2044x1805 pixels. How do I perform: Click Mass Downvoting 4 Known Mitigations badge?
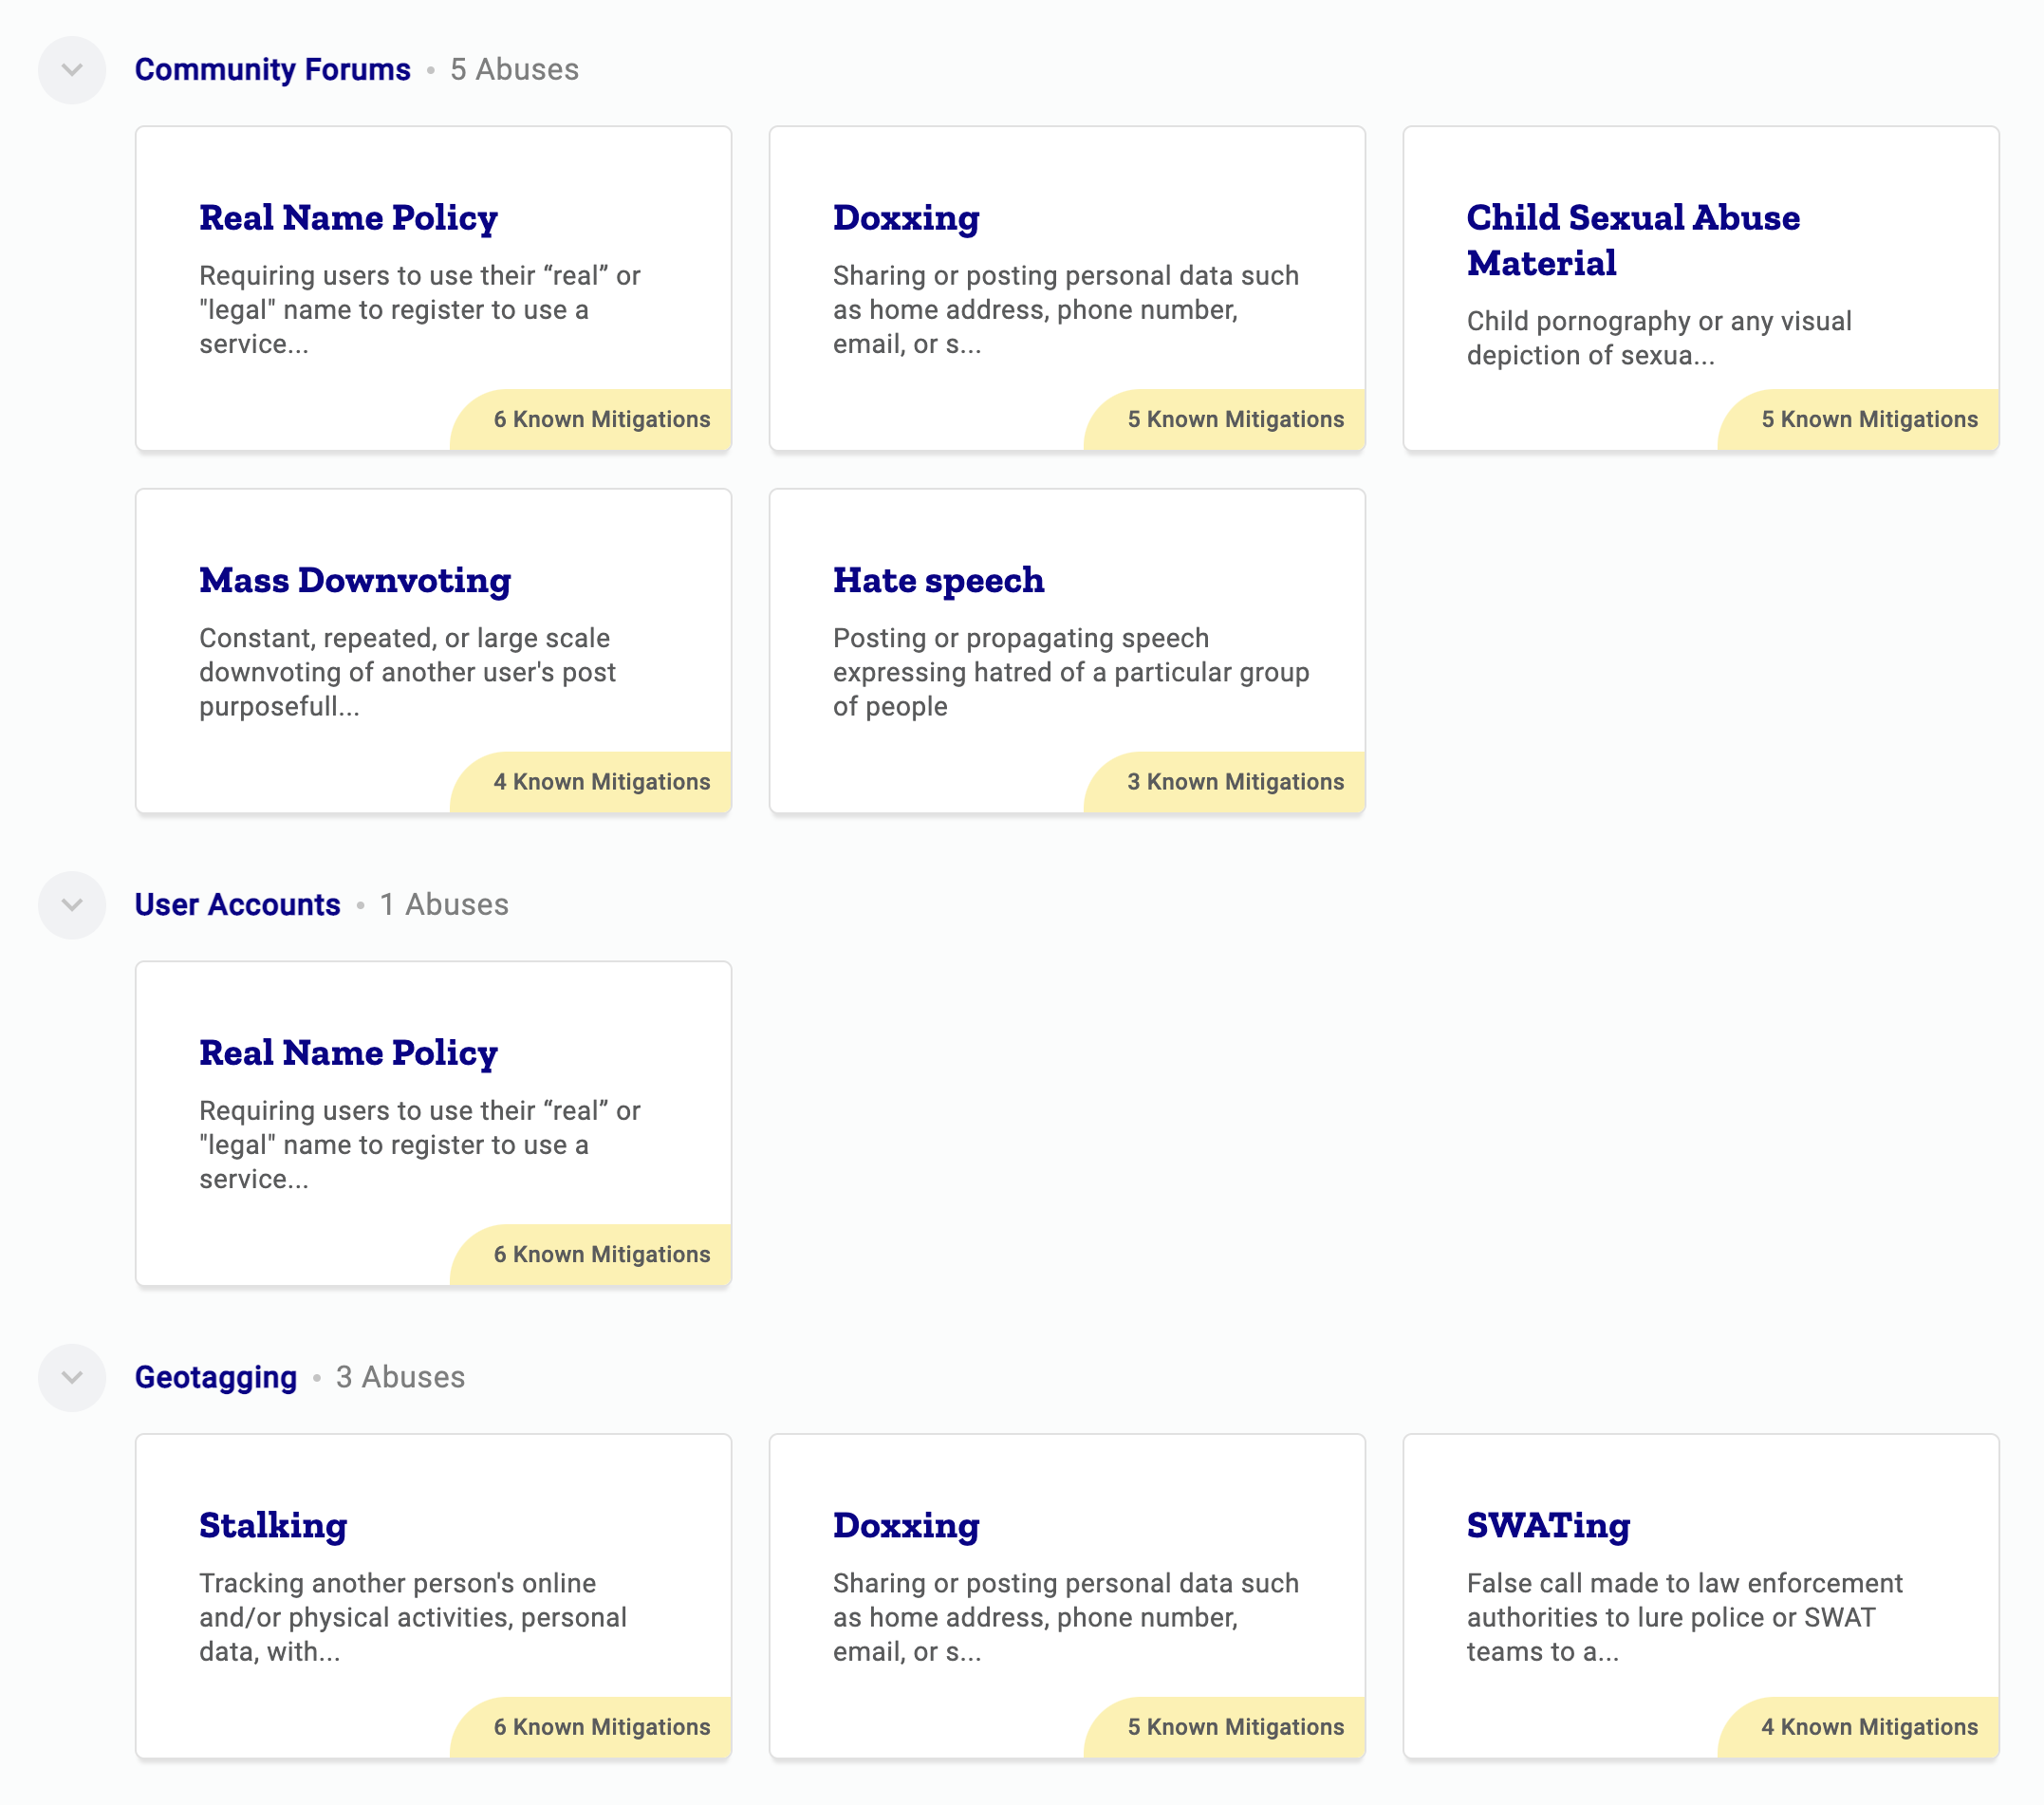[601, 782]
